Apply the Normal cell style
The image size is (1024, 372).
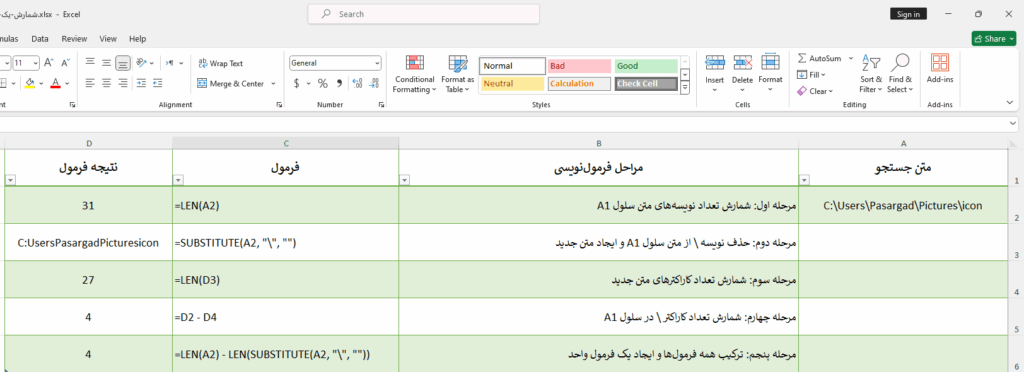513,66
